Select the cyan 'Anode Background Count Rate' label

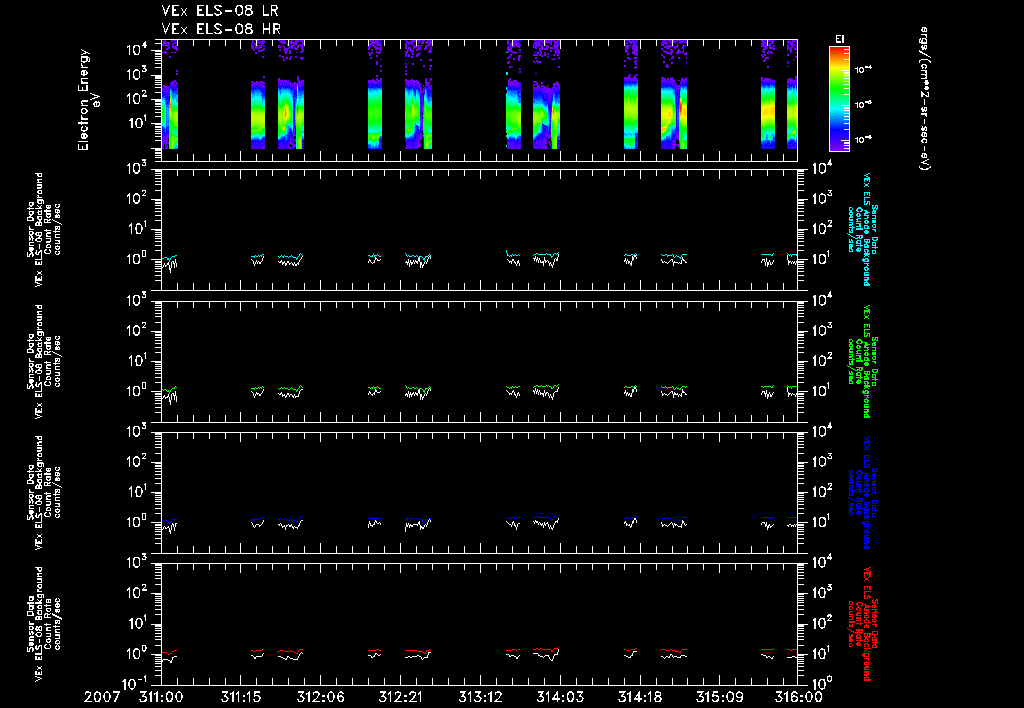pyautogui.click(x=863, y=229)
